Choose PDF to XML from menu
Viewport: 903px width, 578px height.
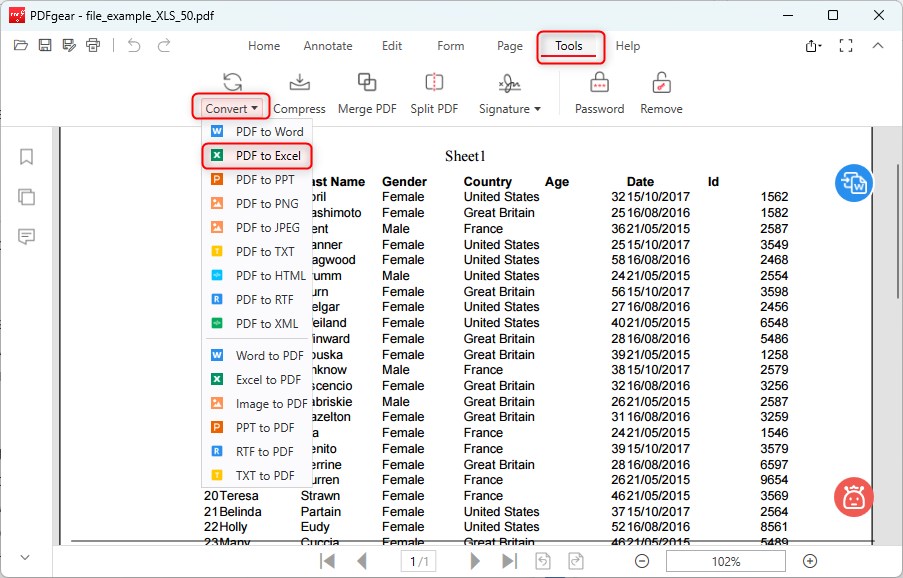(x=257, y=324)
